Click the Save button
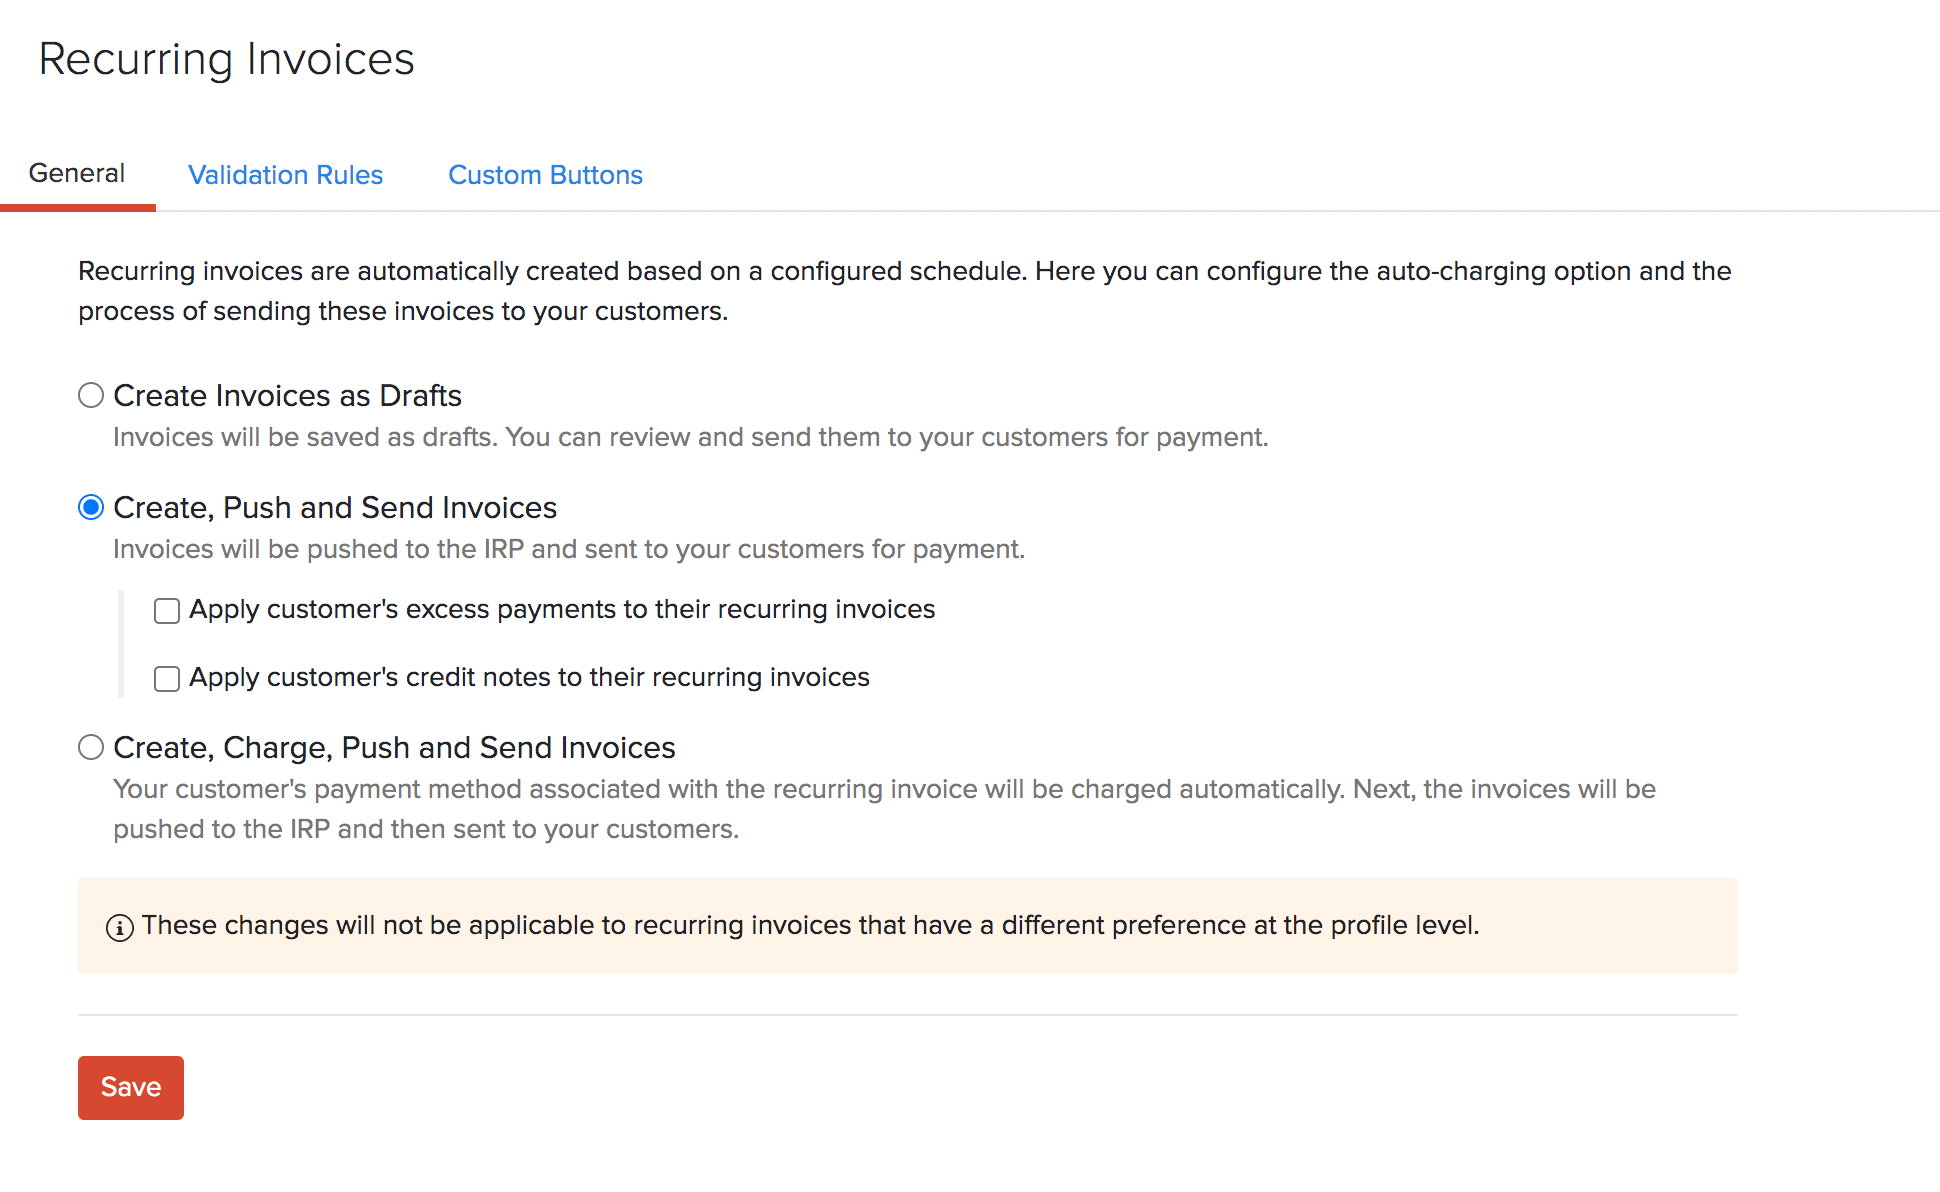Image resolution: width=1940 pixels, height=1192 pixels. pyautogui.click(x=130, y=1087)
